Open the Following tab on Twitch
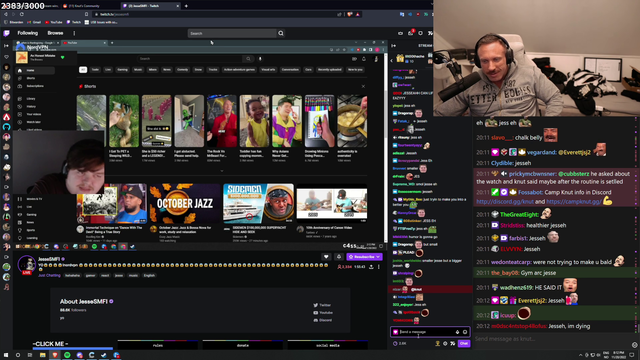Screen dimensions: 640x360 (x=28, y=33)
